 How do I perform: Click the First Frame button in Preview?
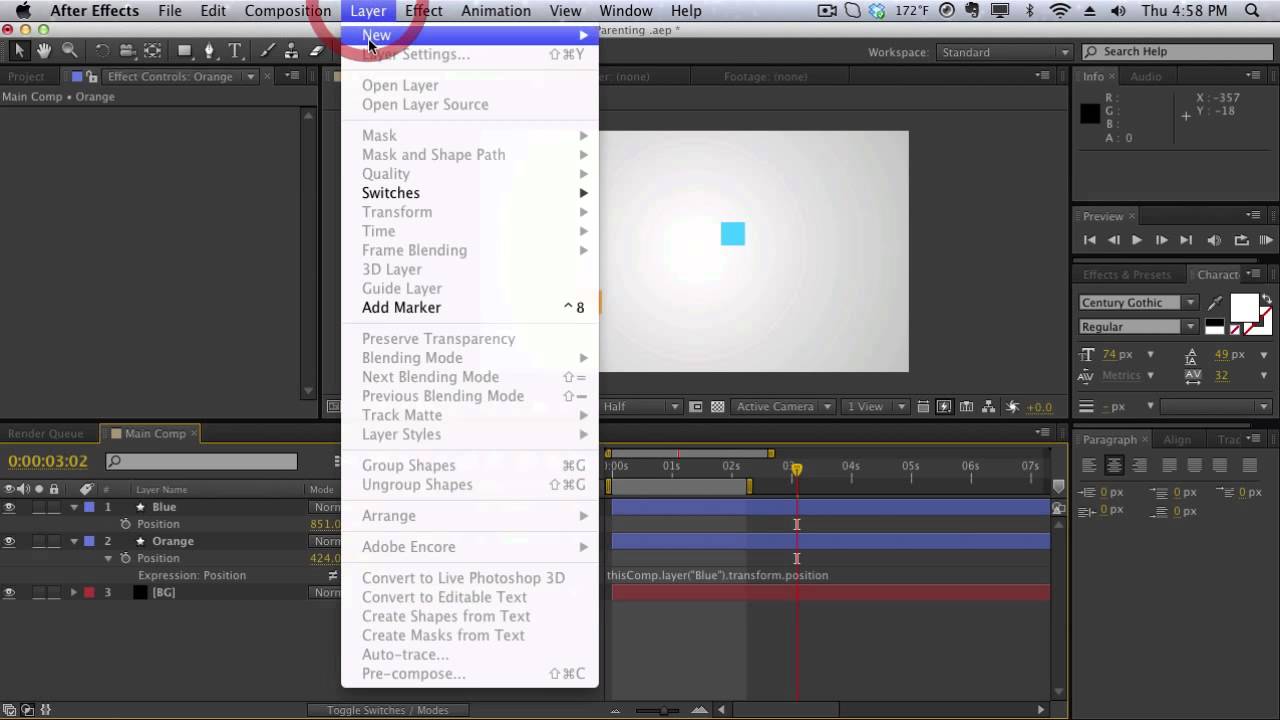coord(1090,240)
